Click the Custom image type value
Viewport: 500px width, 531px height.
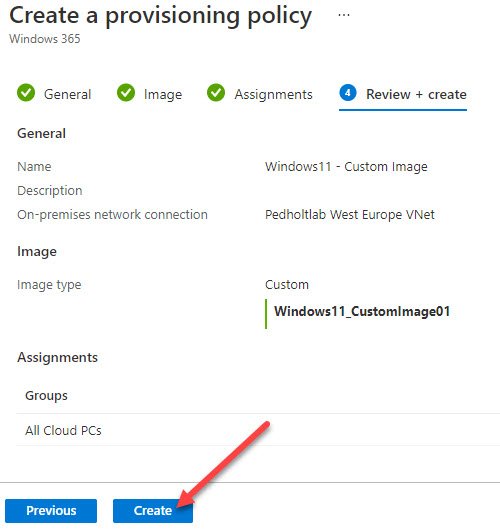click(x=287, y=284)
